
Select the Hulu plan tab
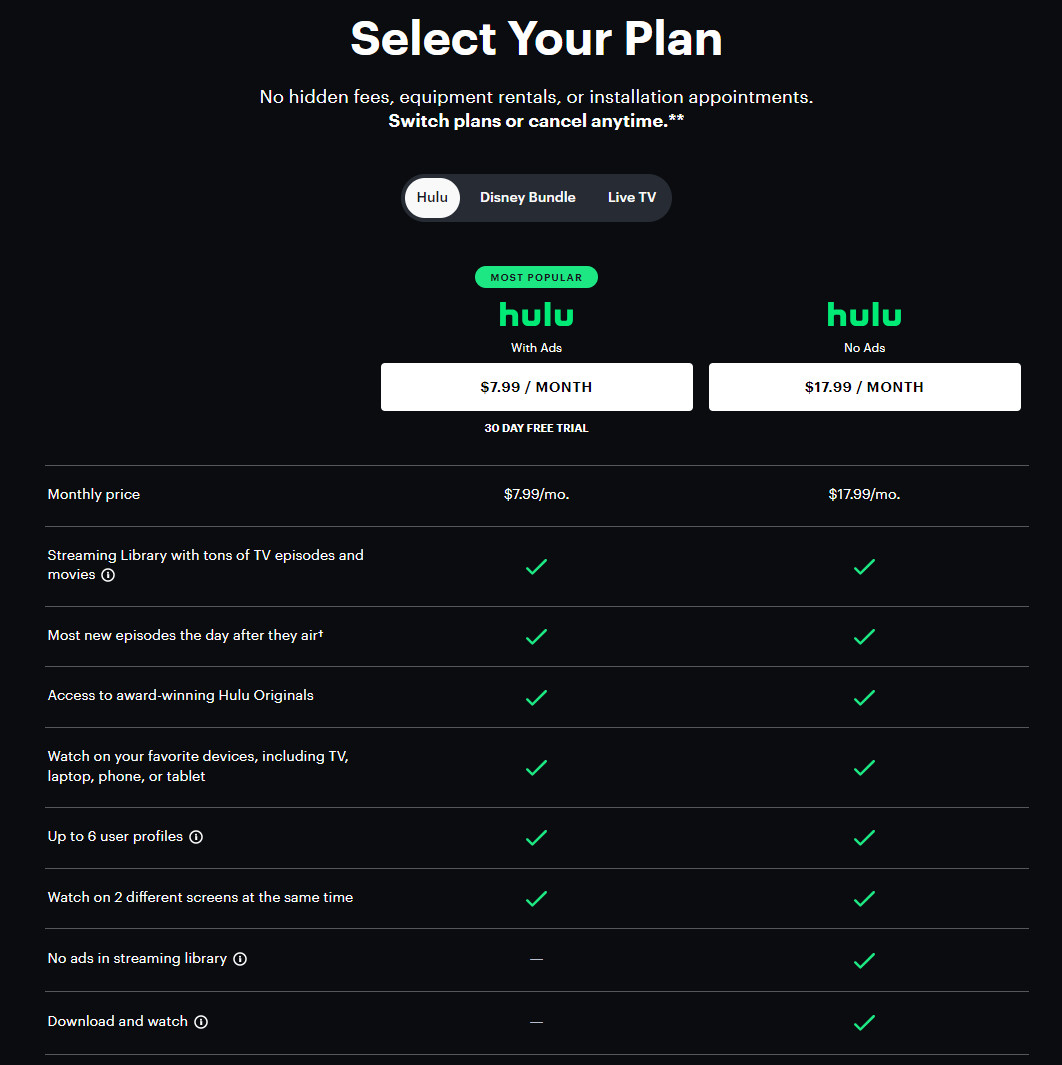click(432, 197)
